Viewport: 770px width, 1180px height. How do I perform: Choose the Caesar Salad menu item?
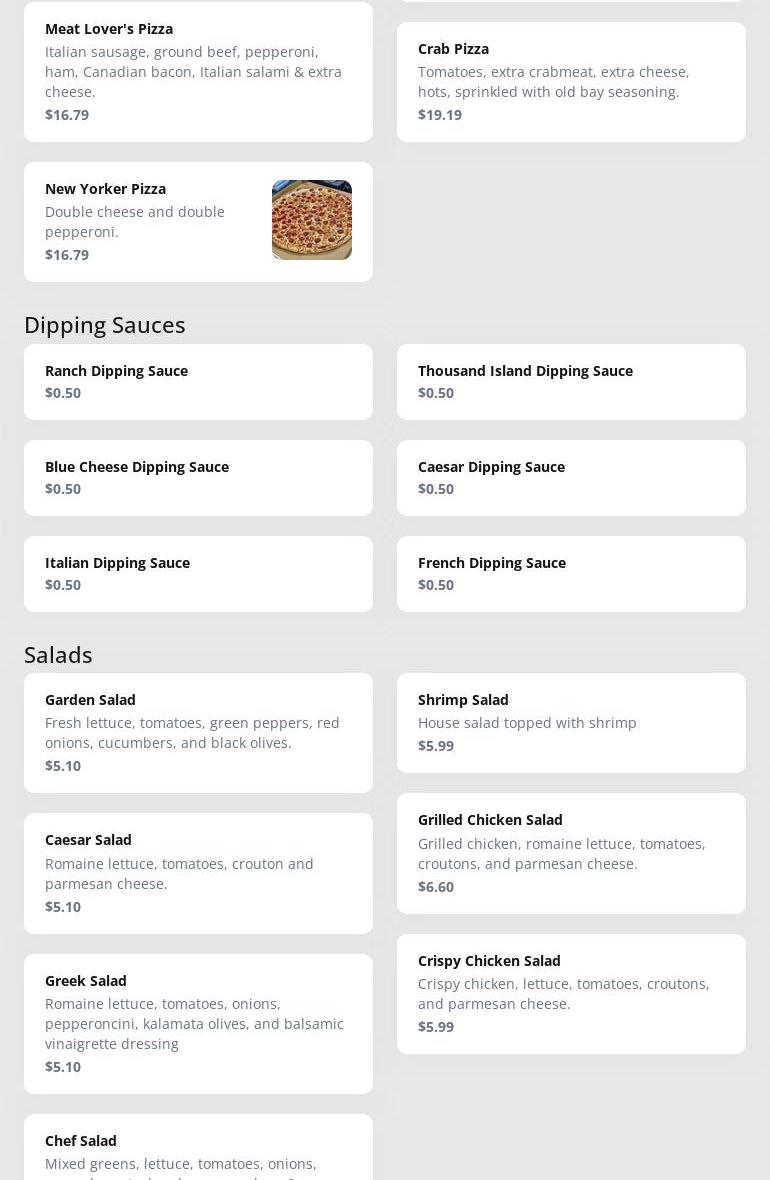point(198,873)
